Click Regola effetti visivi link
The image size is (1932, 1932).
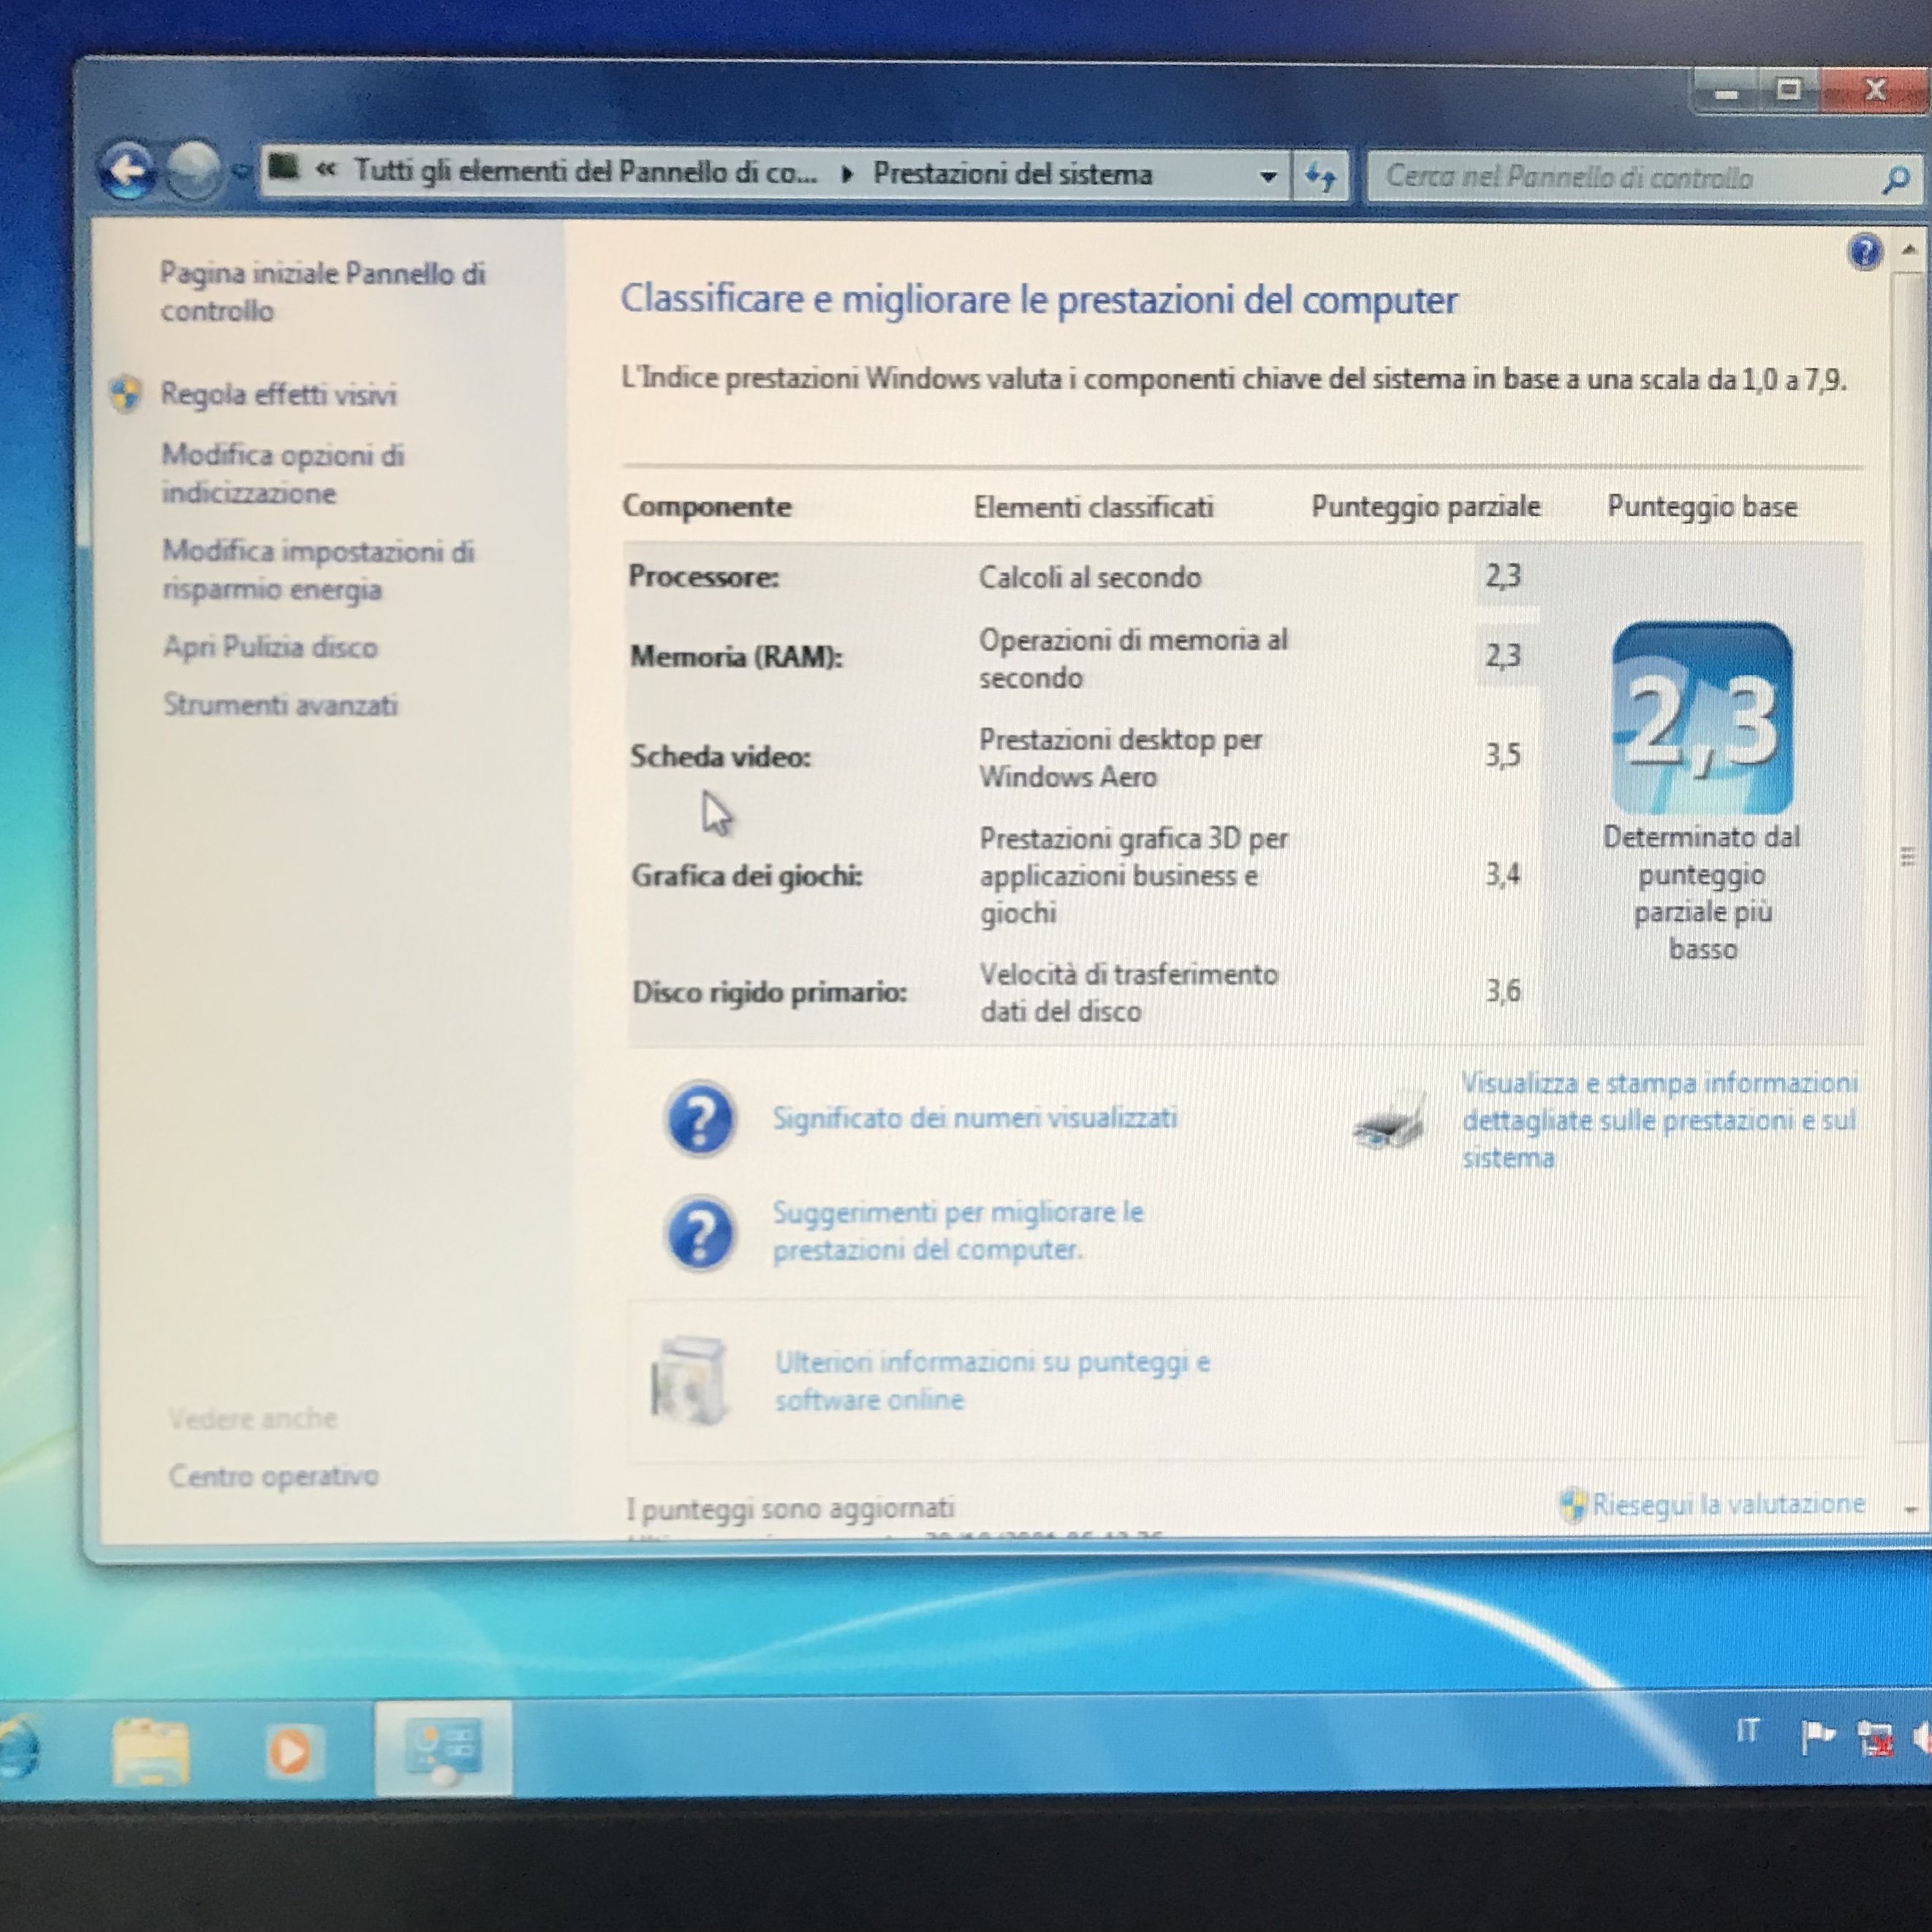[x=278, y=394]
